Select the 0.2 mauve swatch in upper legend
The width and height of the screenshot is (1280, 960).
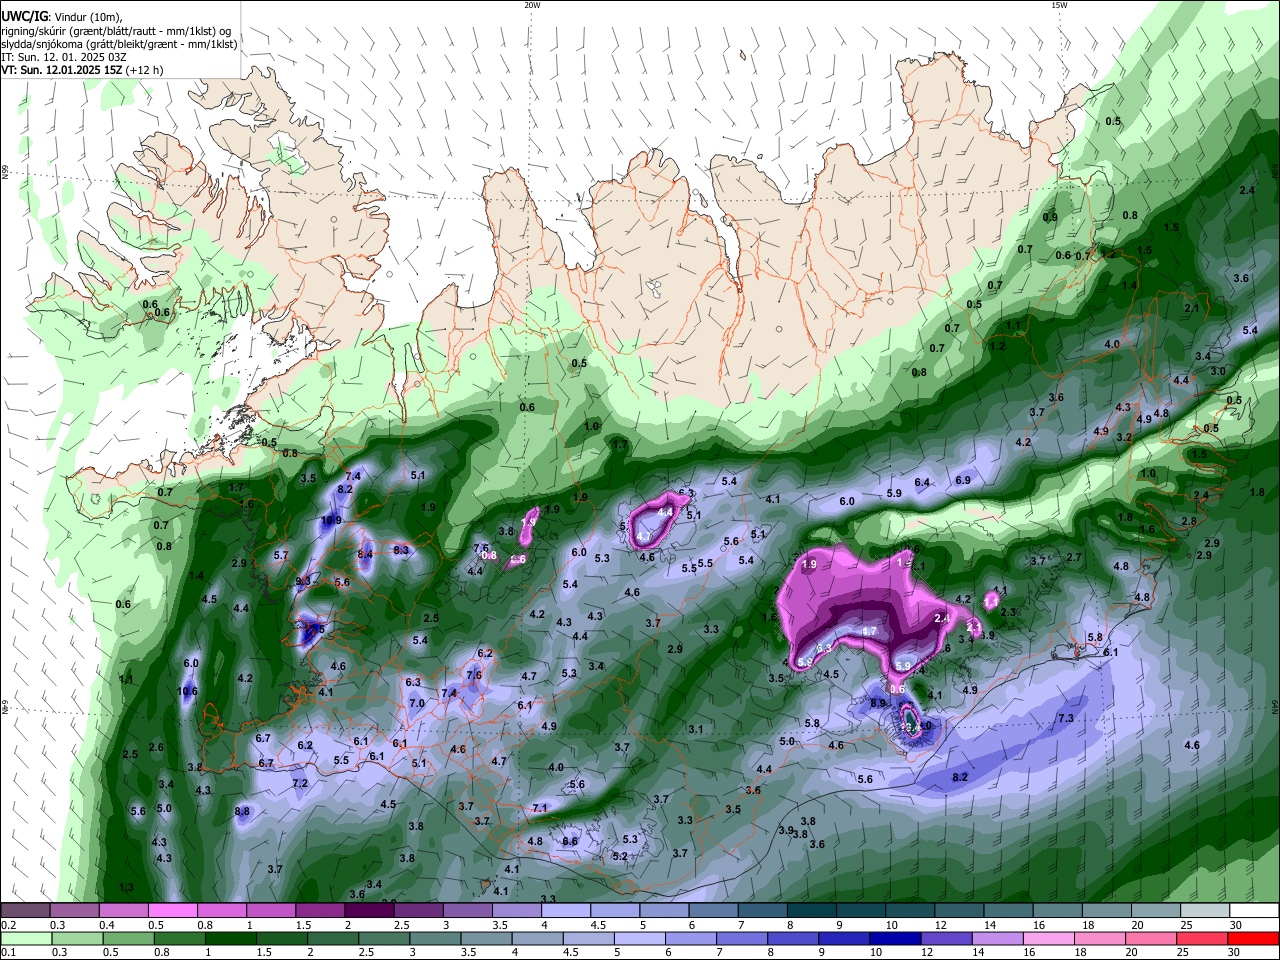(25, 911)
